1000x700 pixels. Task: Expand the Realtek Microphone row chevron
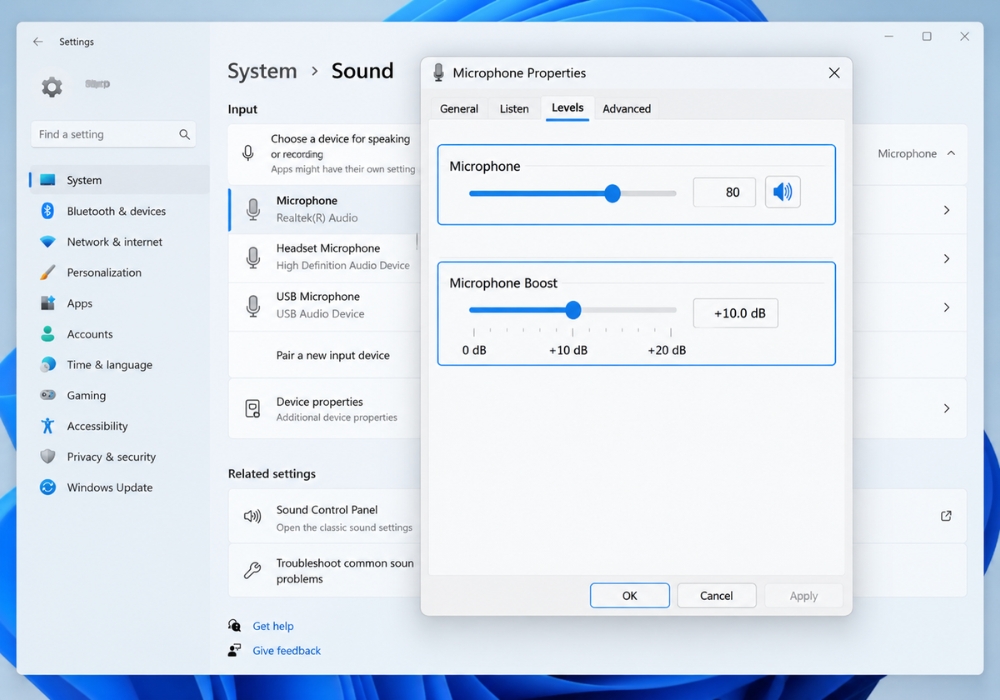946,210
